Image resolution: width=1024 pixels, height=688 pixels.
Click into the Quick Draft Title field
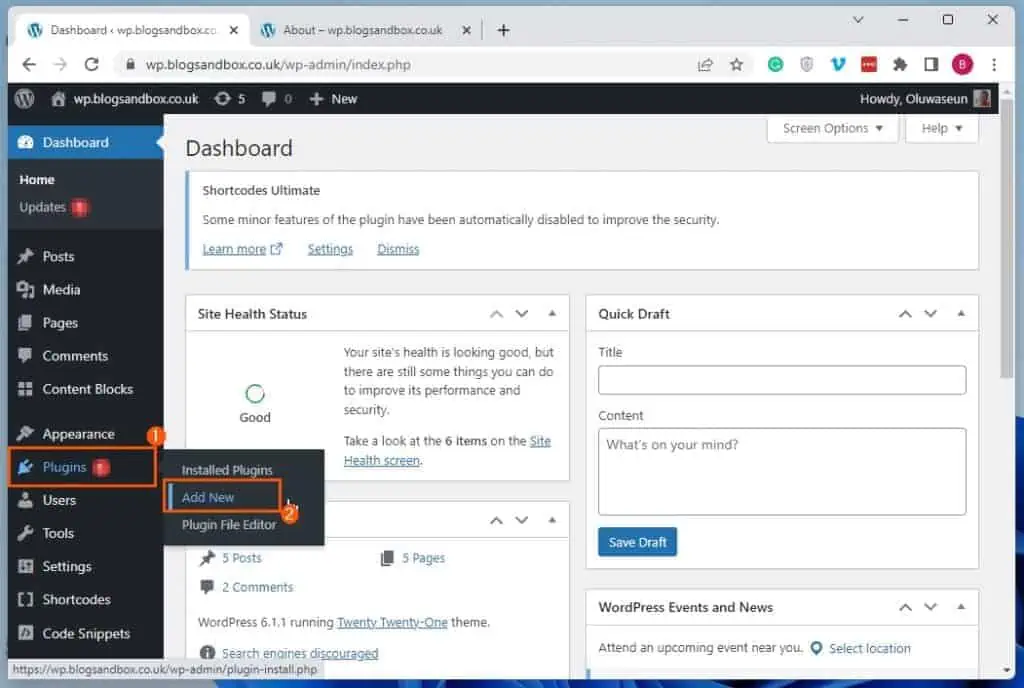(x=781, y=380)
